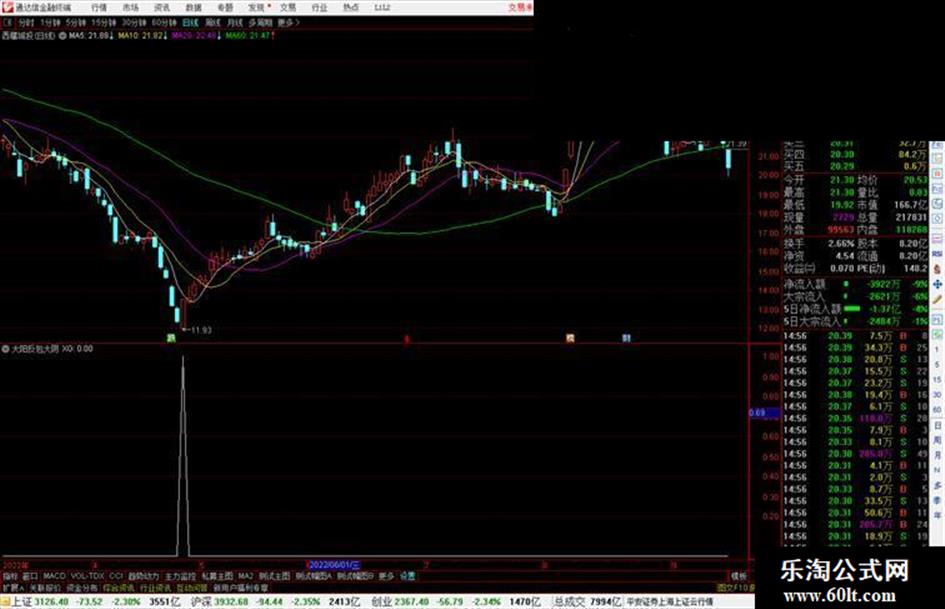Select the 指标 tab in the bottom bar
945x609 pixels.
[x=10, y=576]
